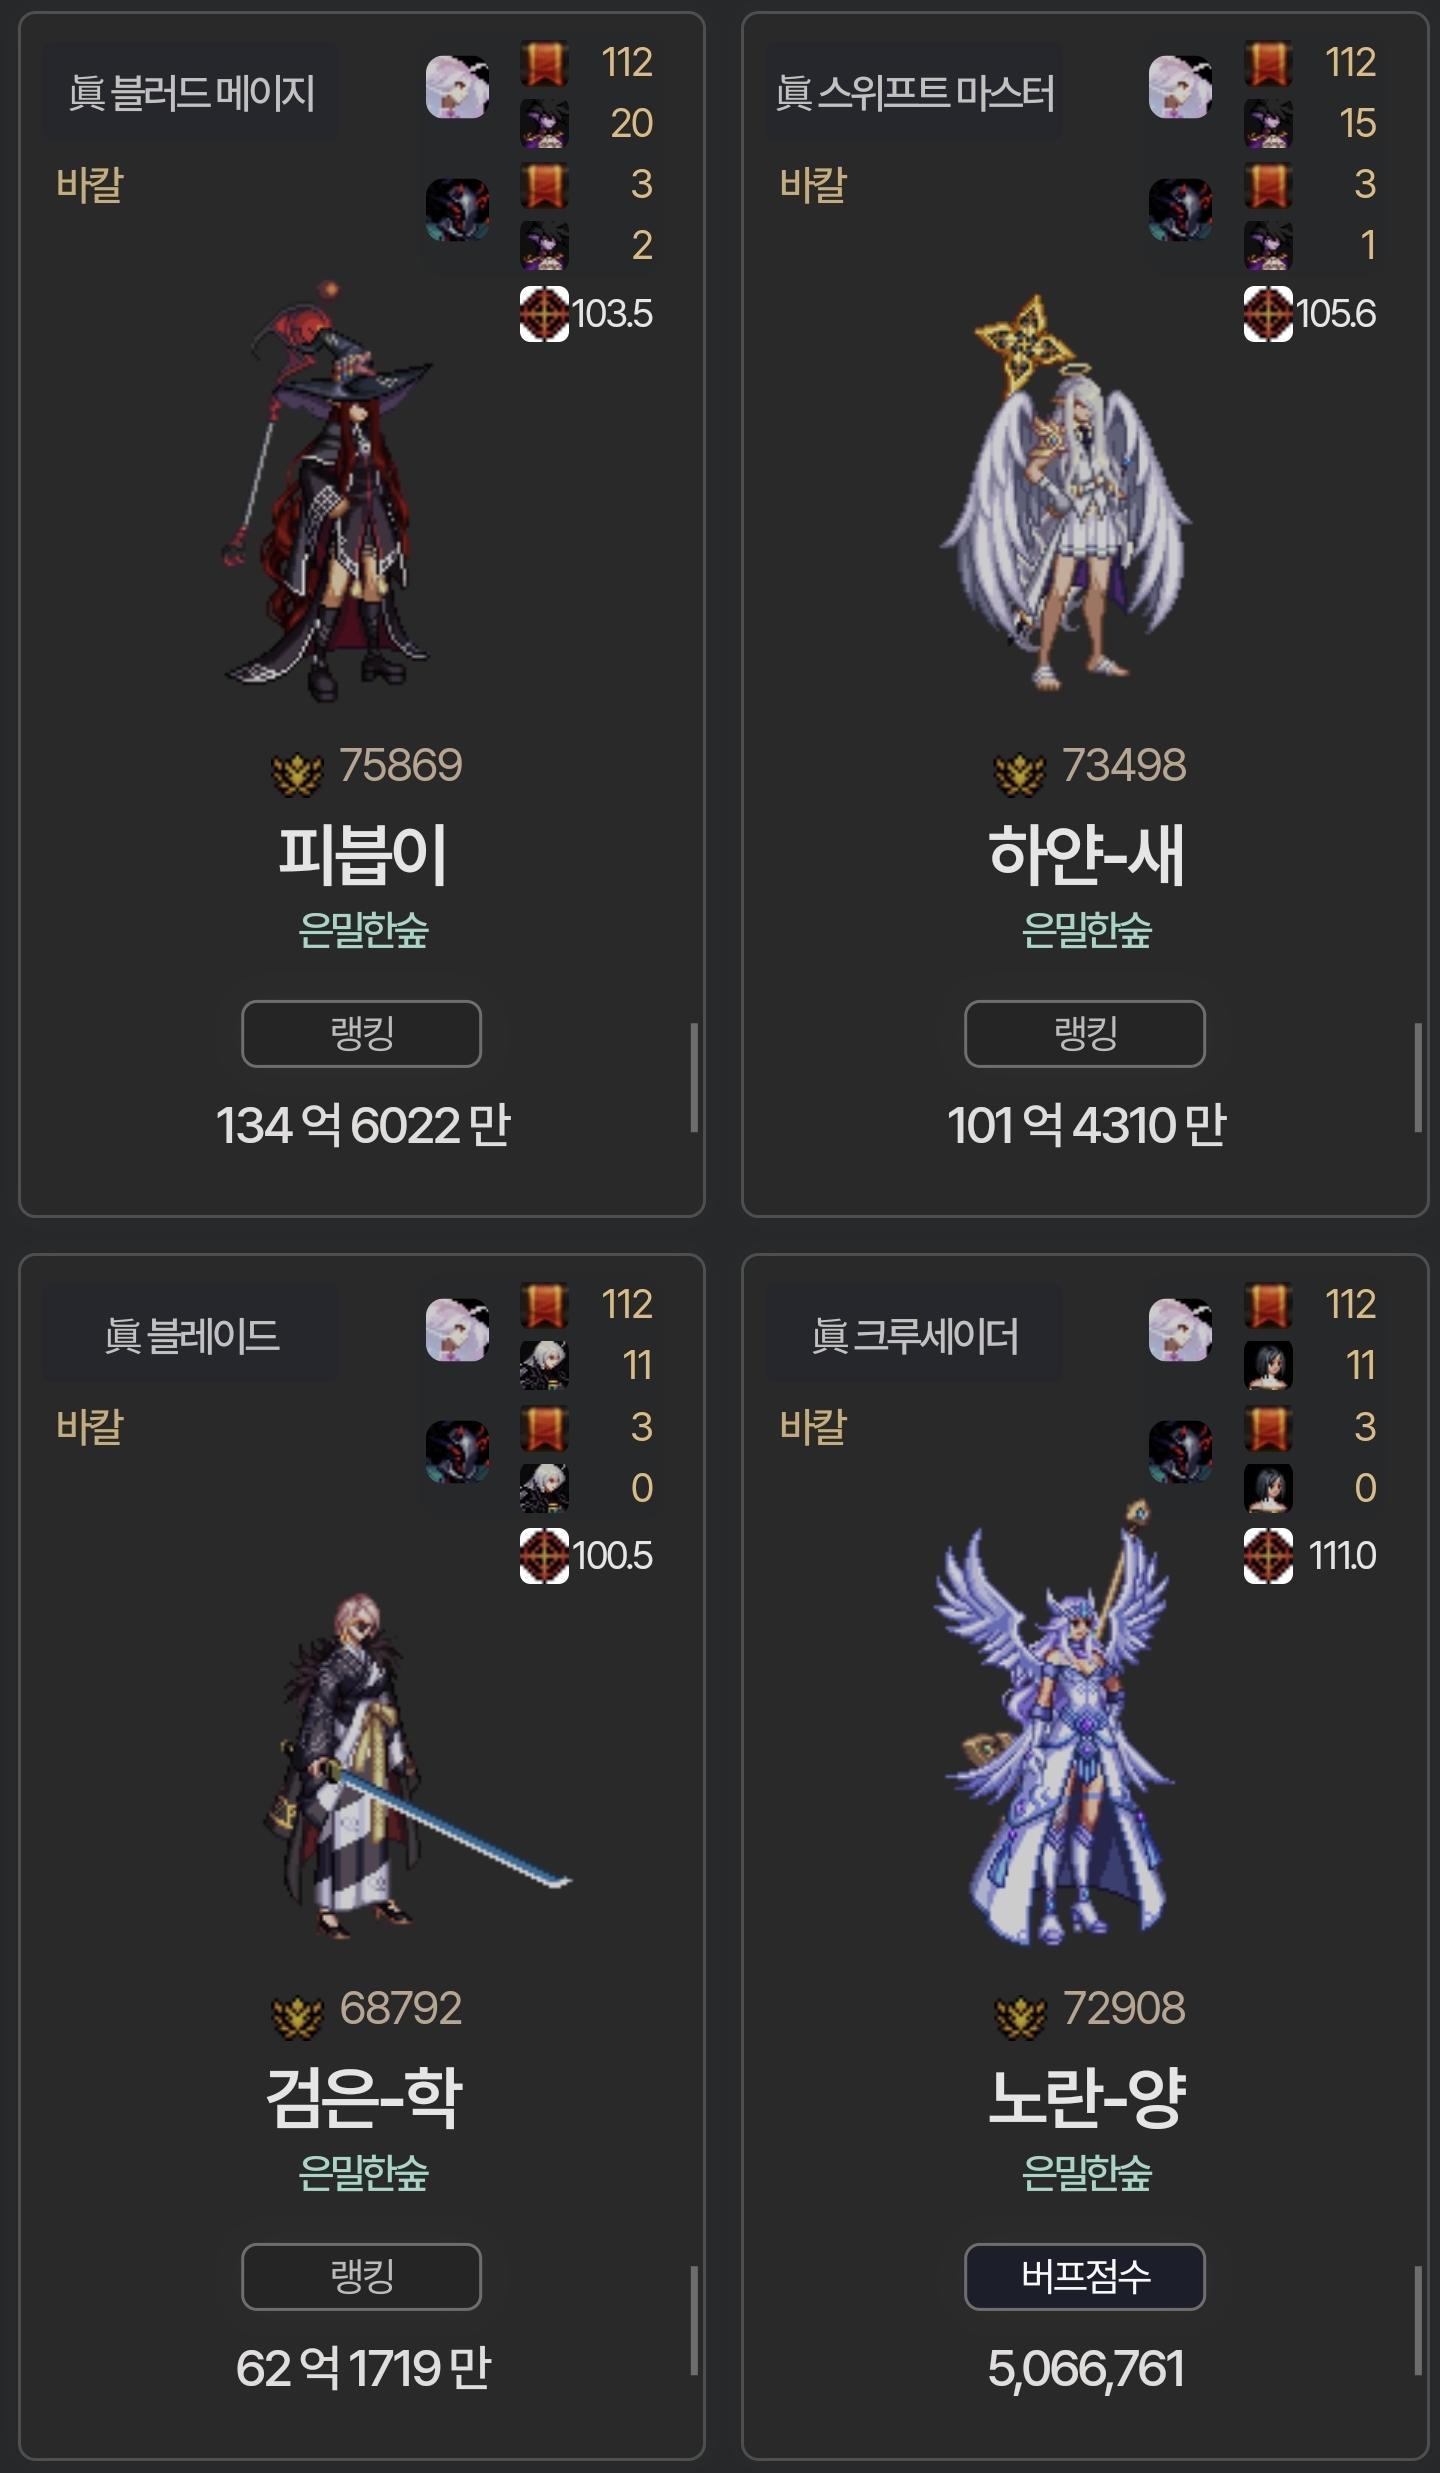1440x2473 pixels.
Task: Click the crosshair icon beside 103.5
Action: click(x=544, y=314)
